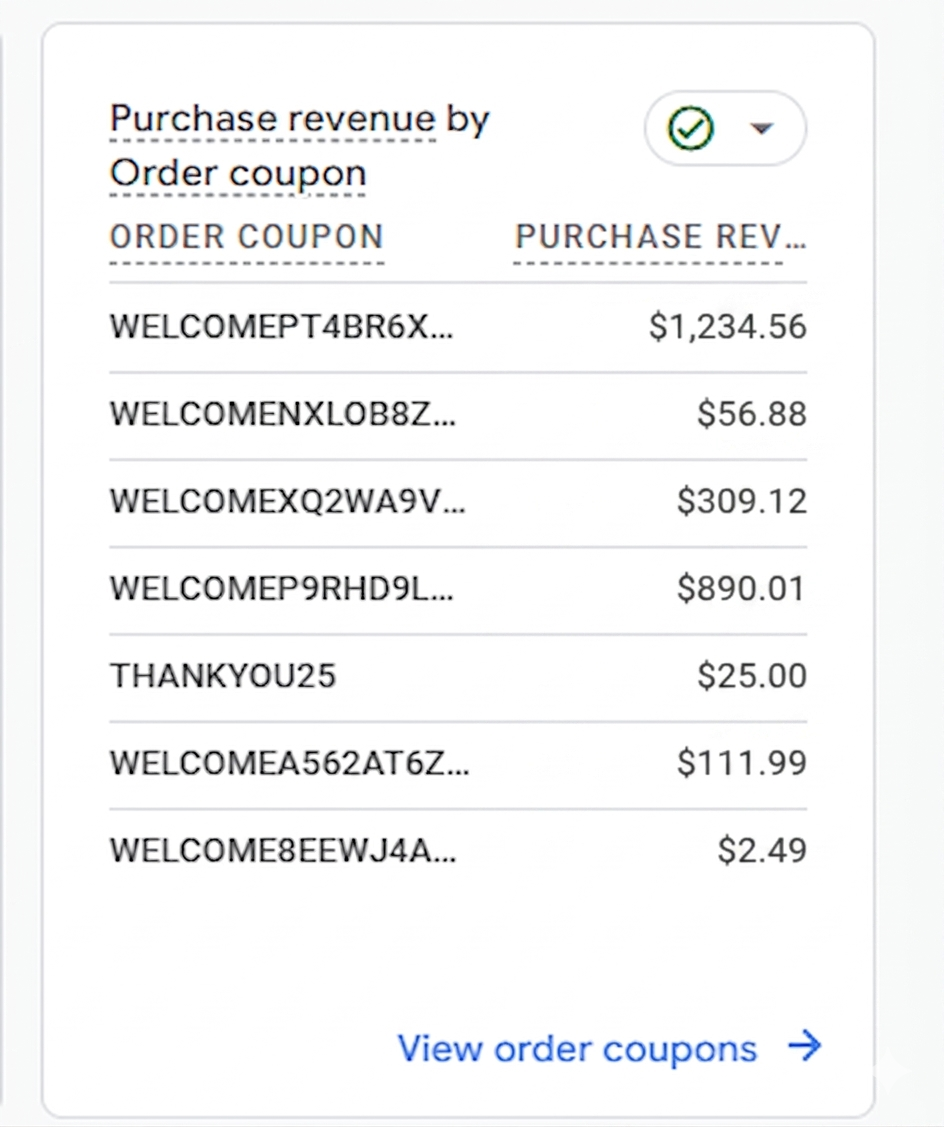
Task: Select the WELCOME8EEWJ4A coupon row
Action: [x=283, y=850]
